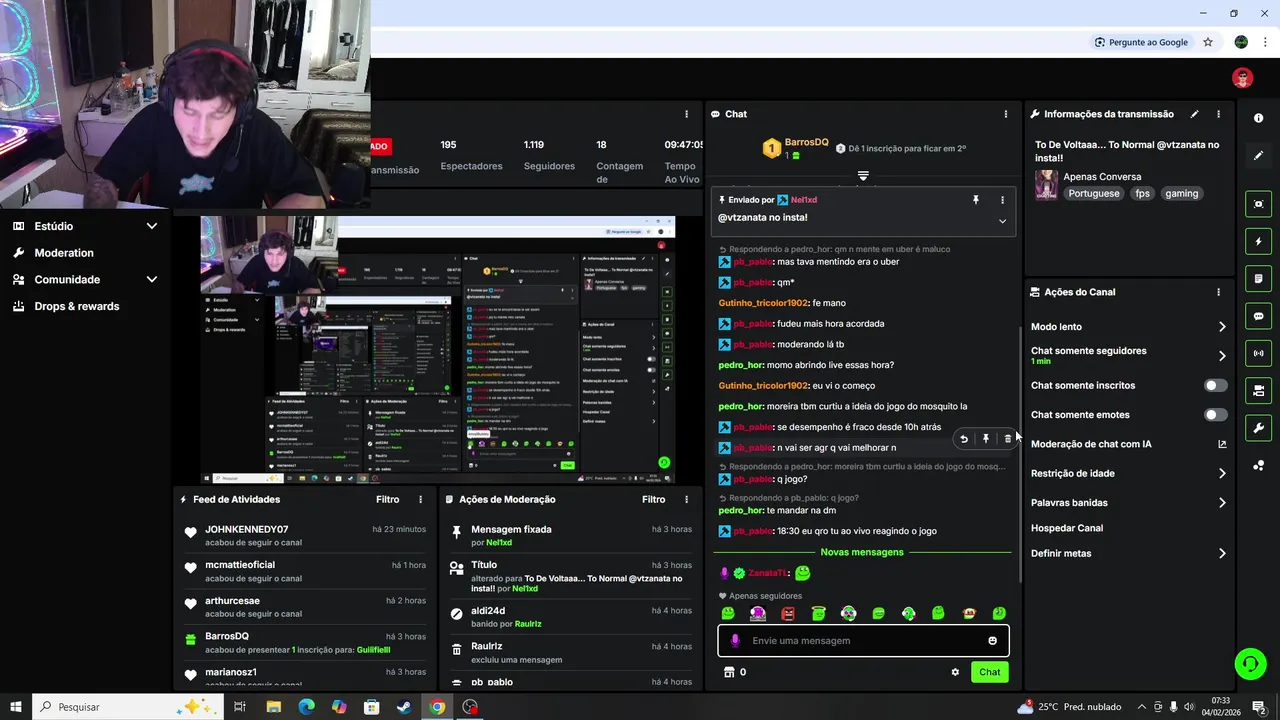The image size is (1280, 720).
Task: Click the wrench tools icon in right toolbar
Action: click(1258, 428)
